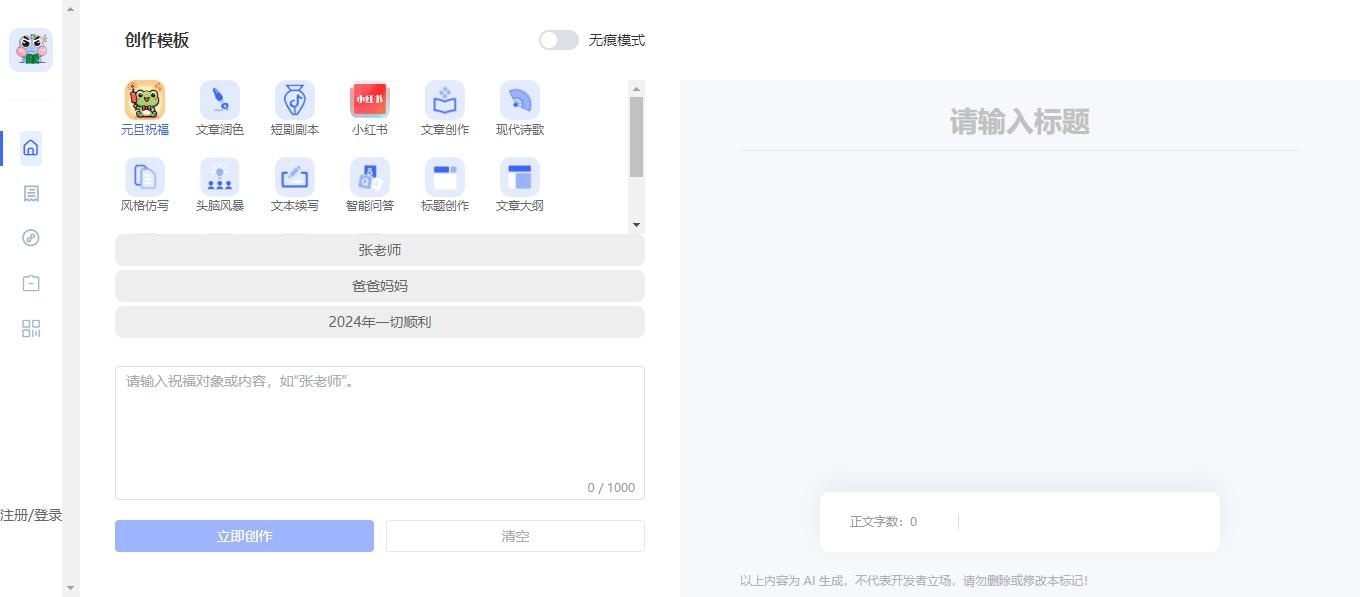Open the 现代诗歌 template
The image size is (1360, 597).
[520, 100]
